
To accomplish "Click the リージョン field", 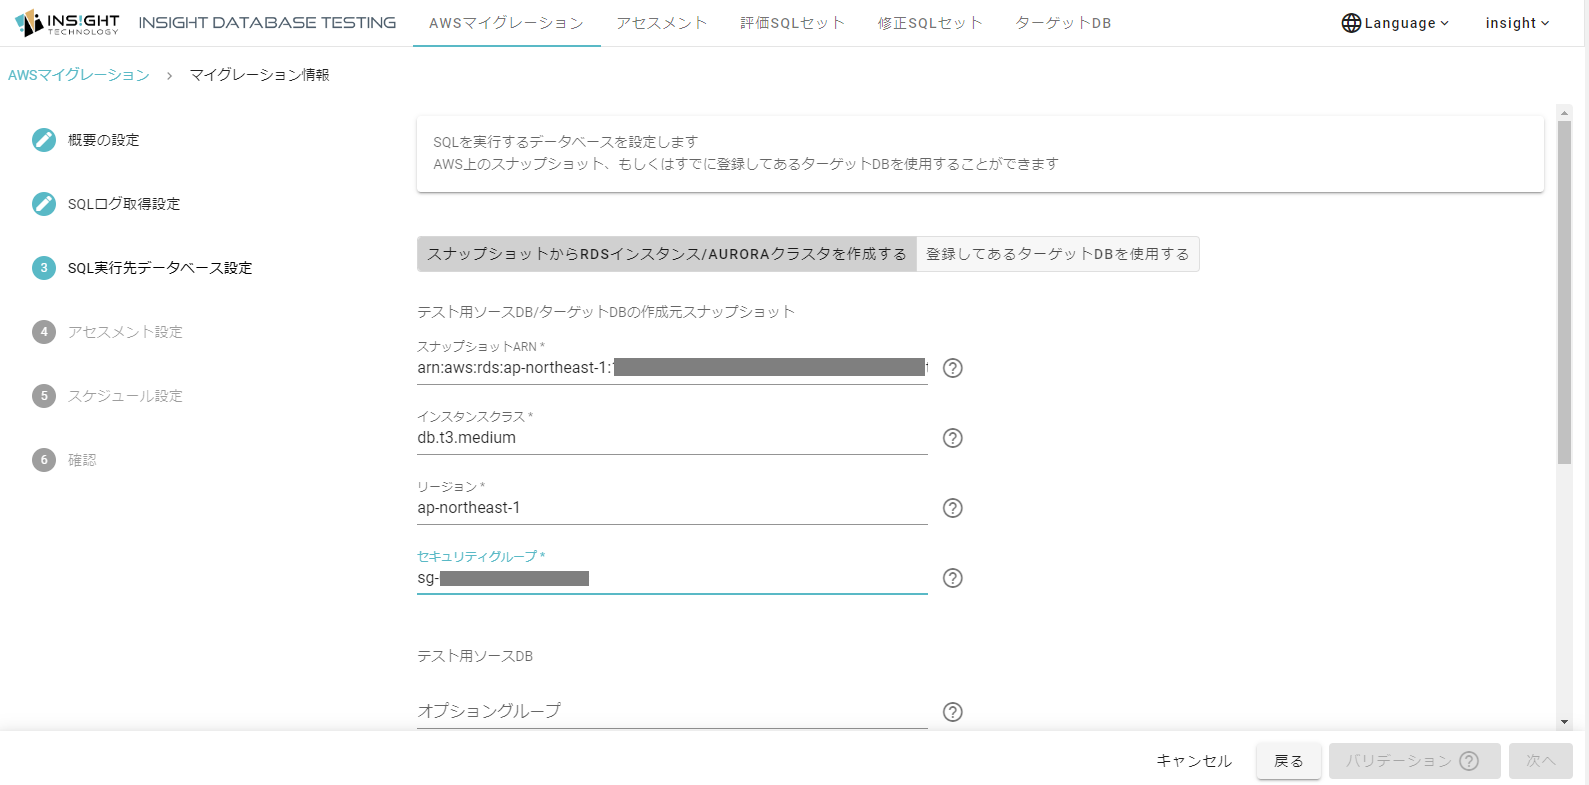I will tap(672, 508).
